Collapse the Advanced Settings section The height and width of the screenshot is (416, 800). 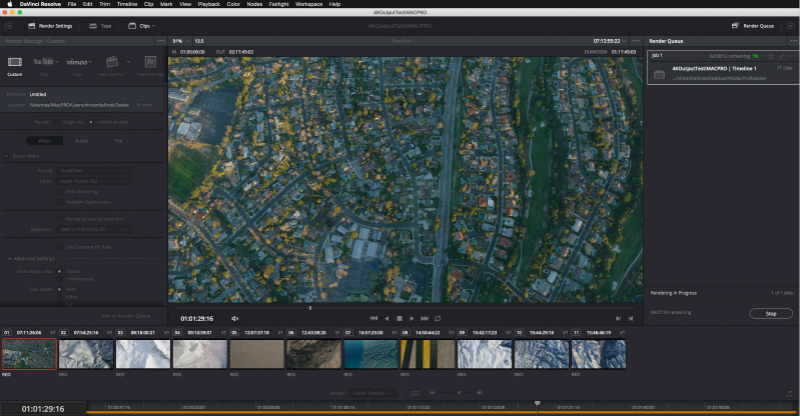[9, 259]
